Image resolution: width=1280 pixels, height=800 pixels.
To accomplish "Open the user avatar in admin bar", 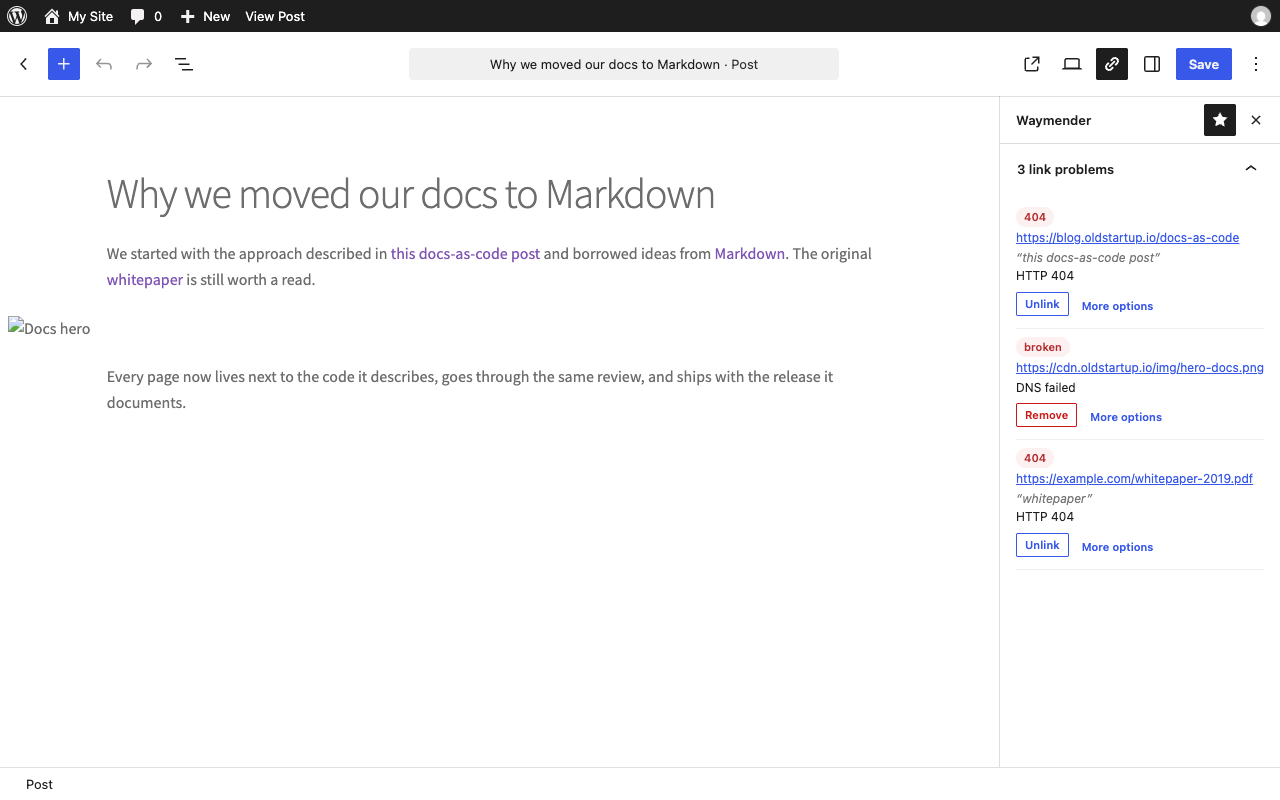I will [1260, 16].
